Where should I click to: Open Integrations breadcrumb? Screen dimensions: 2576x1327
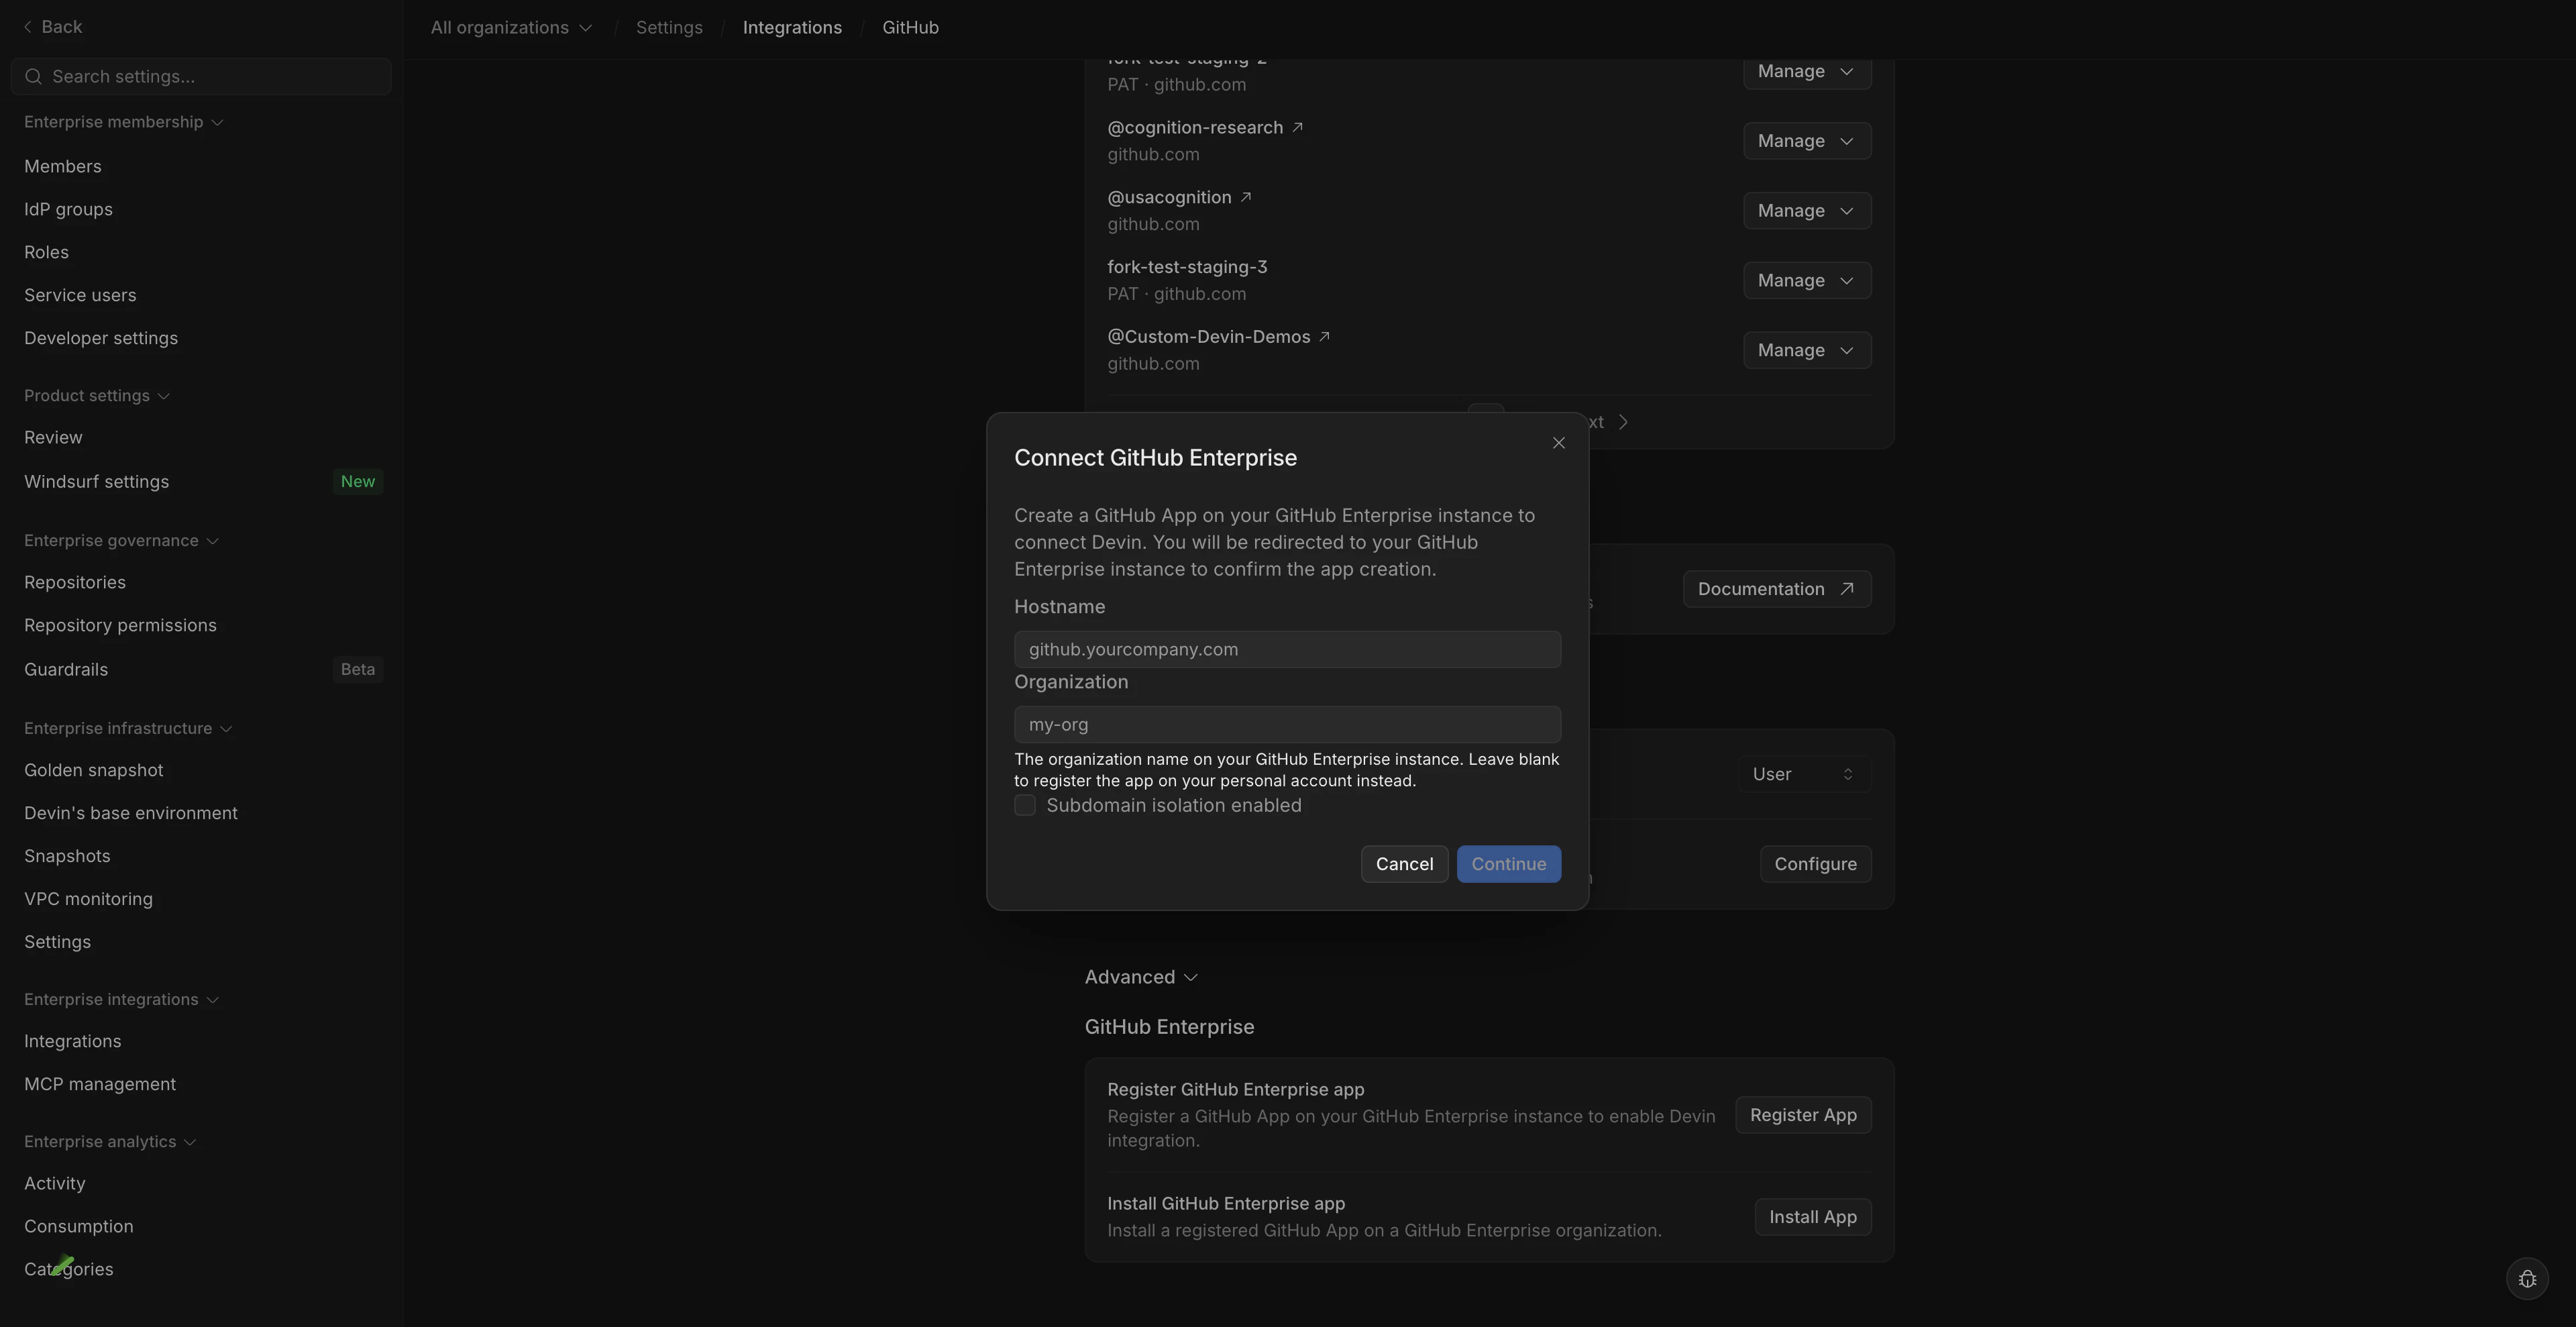tap(792, 27)
